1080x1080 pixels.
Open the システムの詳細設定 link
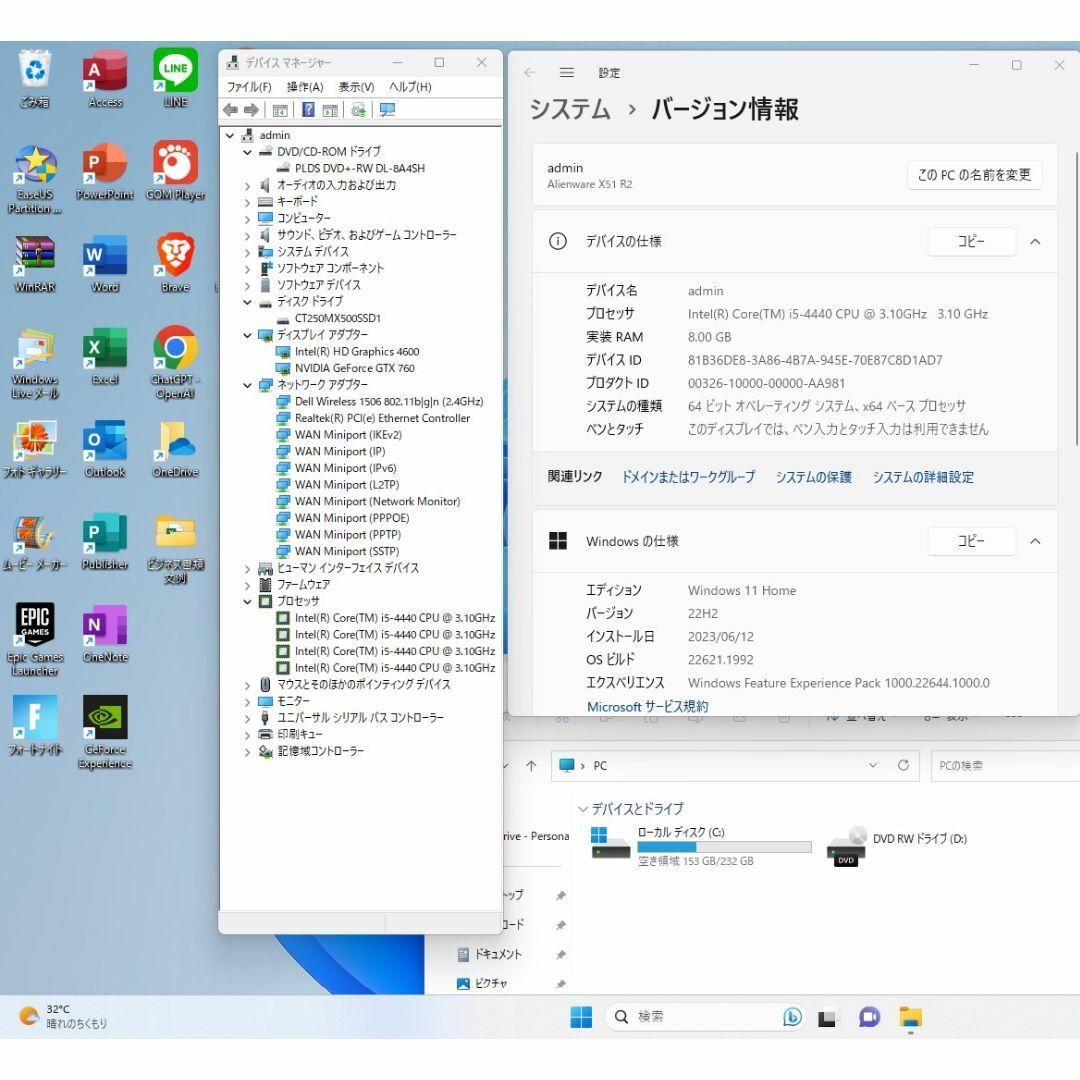click(923, 477)
